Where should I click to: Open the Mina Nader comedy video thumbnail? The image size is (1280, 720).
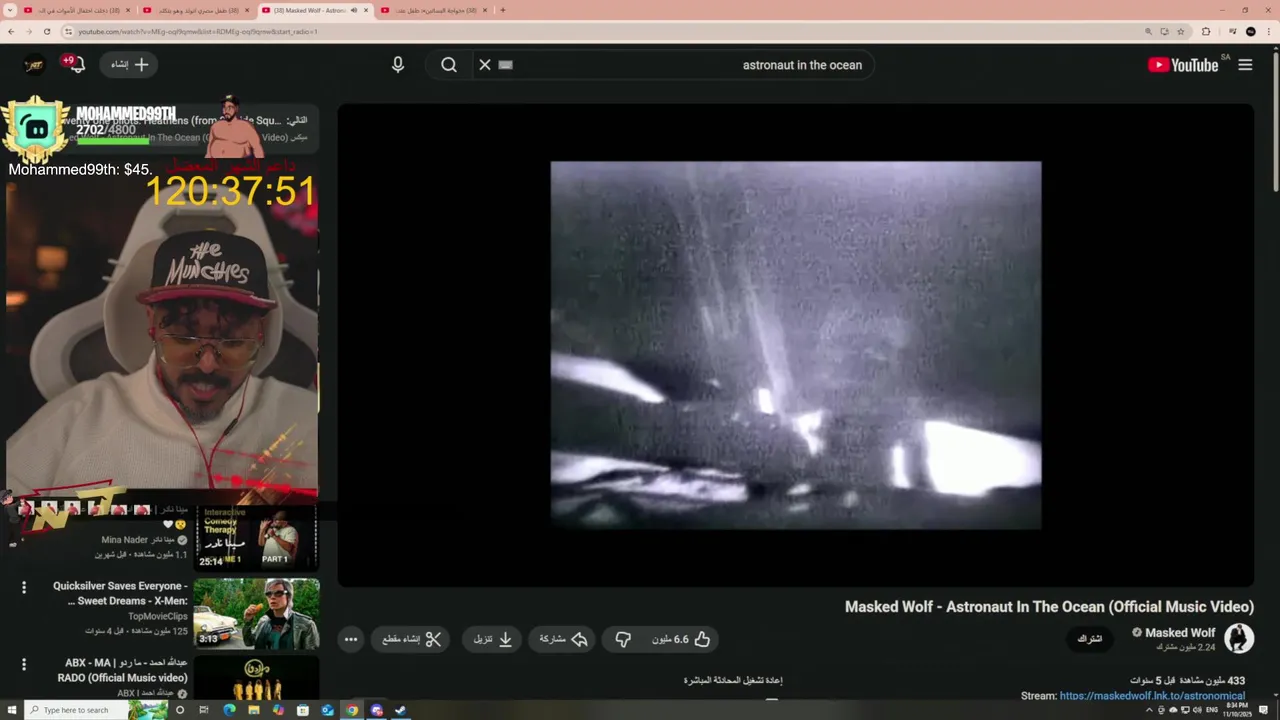(256, 536)
